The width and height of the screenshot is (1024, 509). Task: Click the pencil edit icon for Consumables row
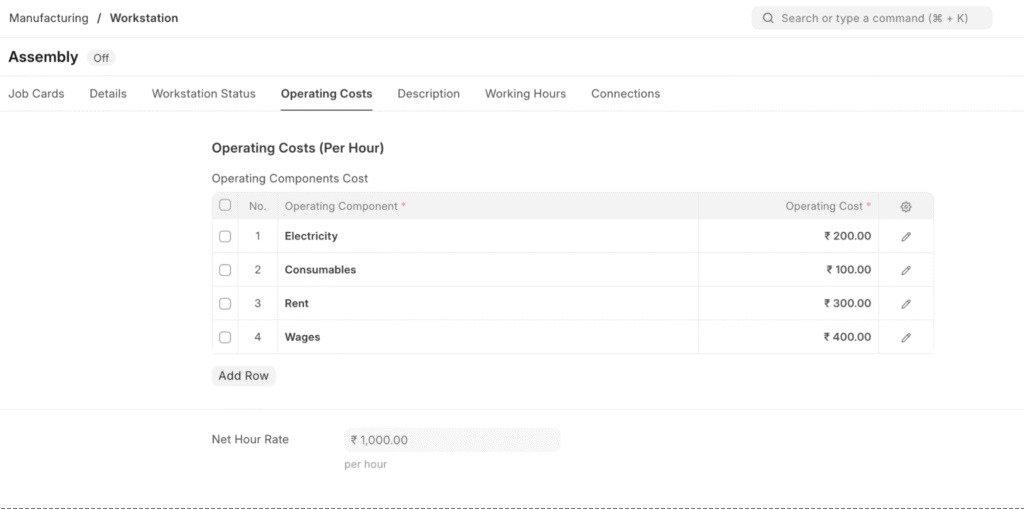click(905, 270)
